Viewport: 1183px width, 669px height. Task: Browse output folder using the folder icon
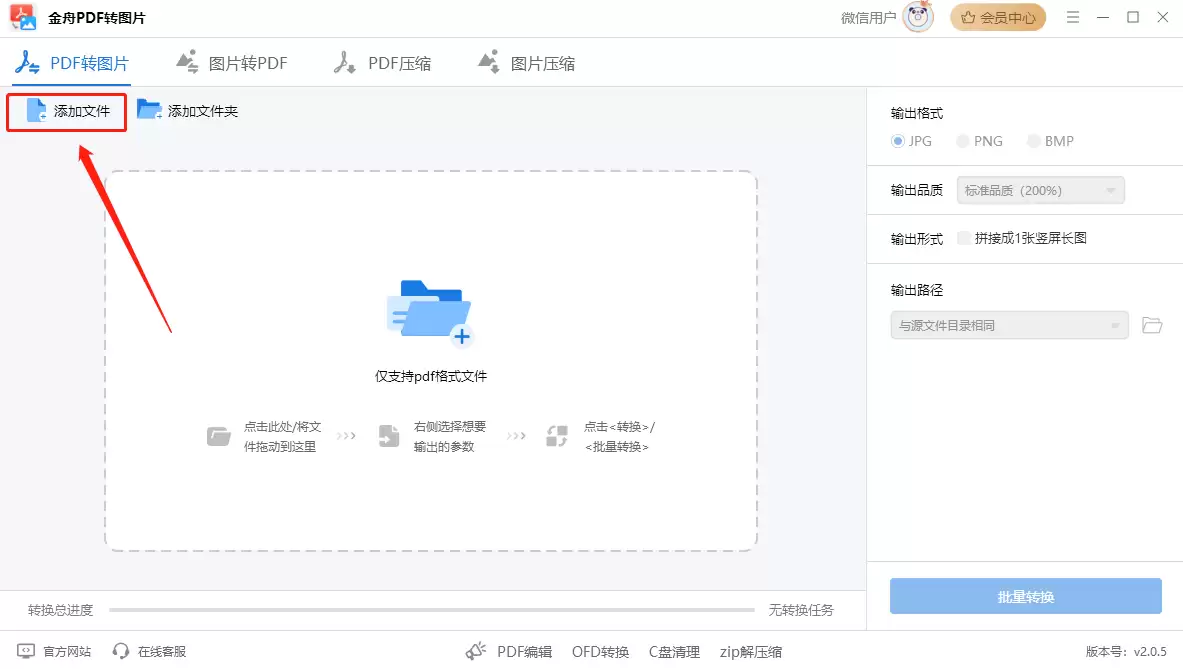(x=1152, y=325)
